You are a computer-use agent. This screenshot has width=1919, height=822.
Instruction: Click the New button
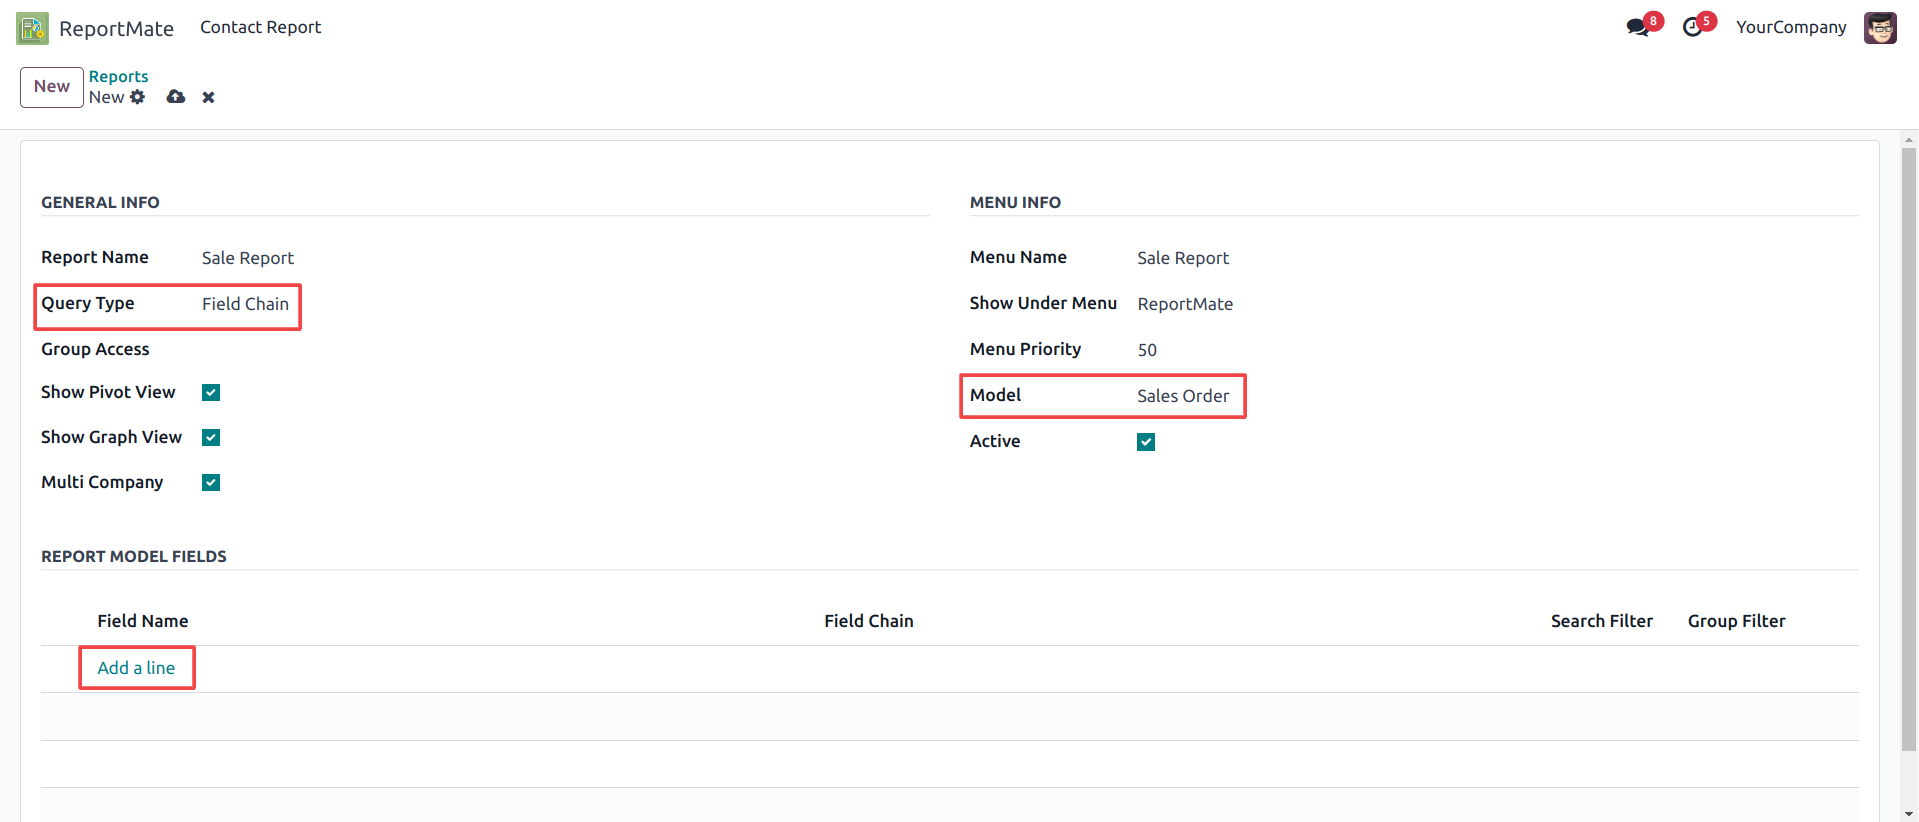(x=52, y=87)
